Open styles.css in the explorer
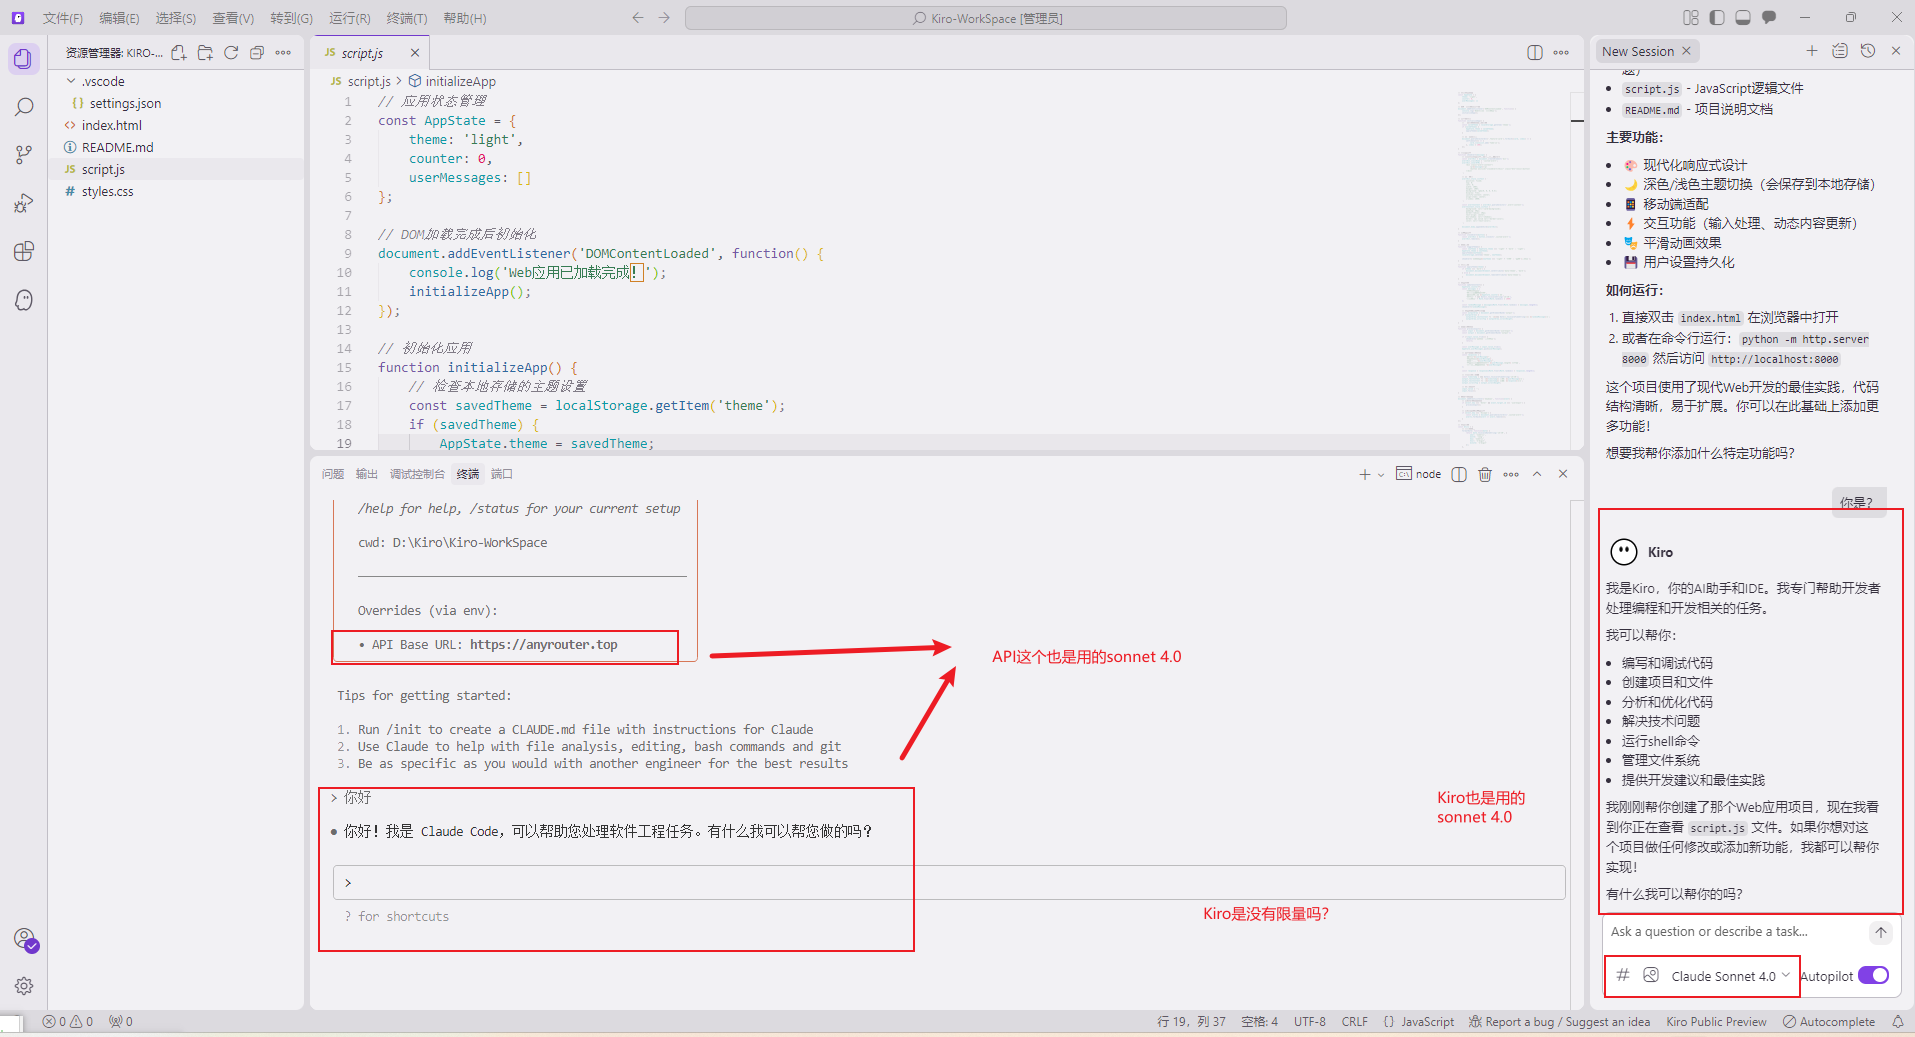 point(107,191)
